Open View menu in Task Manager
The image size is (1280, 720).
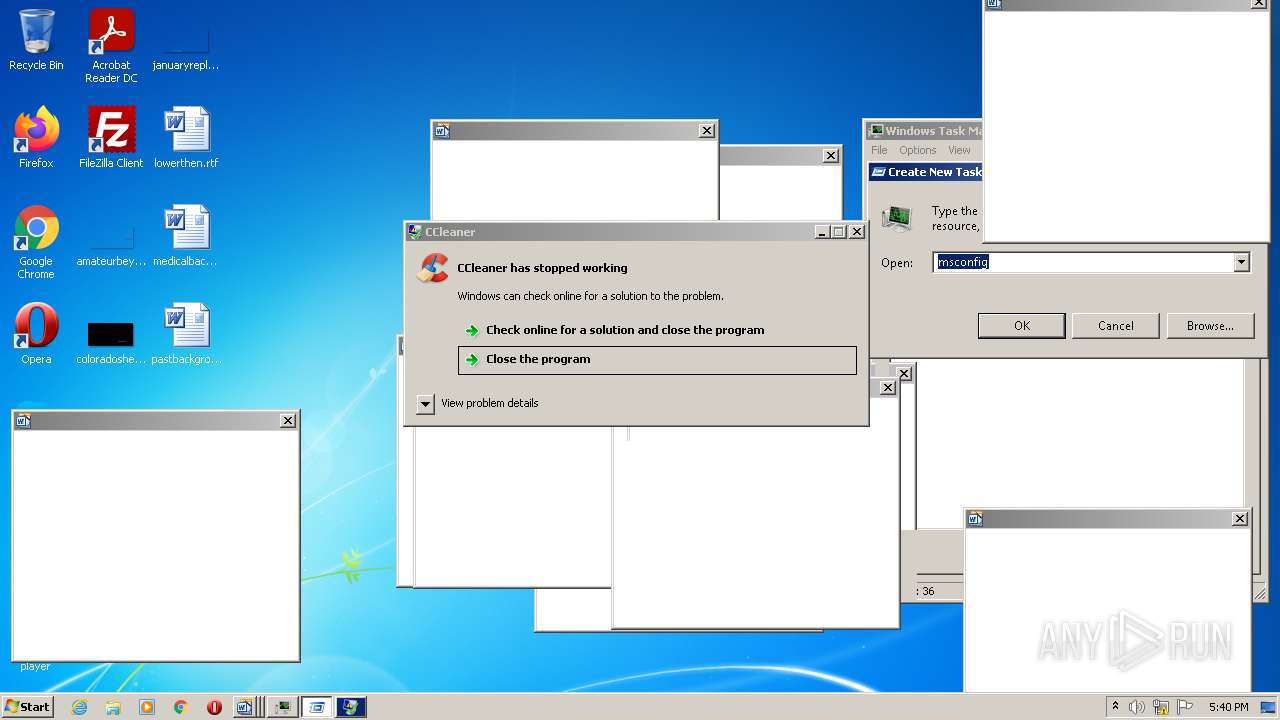(959, 150)
